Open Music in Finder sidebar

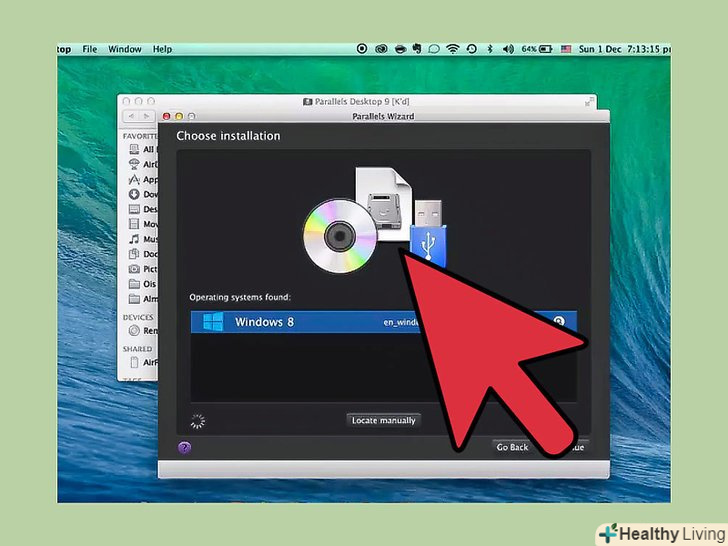pyautogui.click(x=143, y=239)
